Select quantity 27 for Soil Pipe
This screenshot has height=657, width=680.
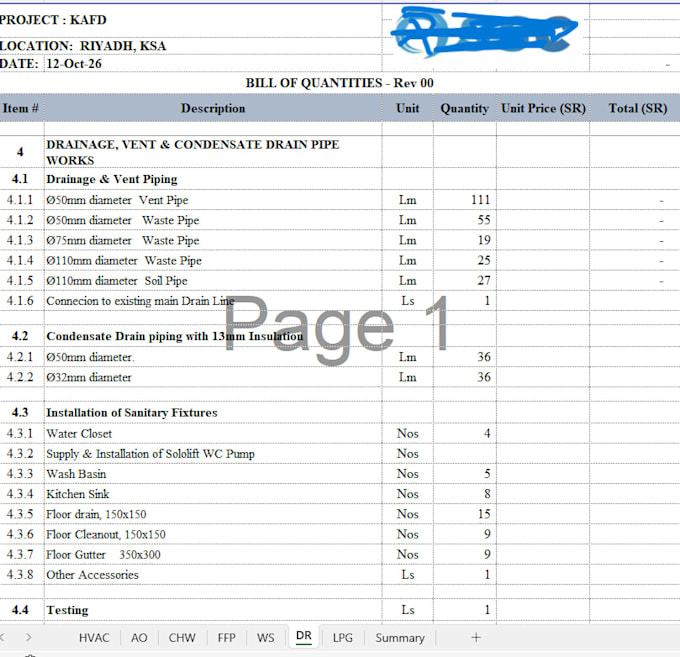coord(464,281)
